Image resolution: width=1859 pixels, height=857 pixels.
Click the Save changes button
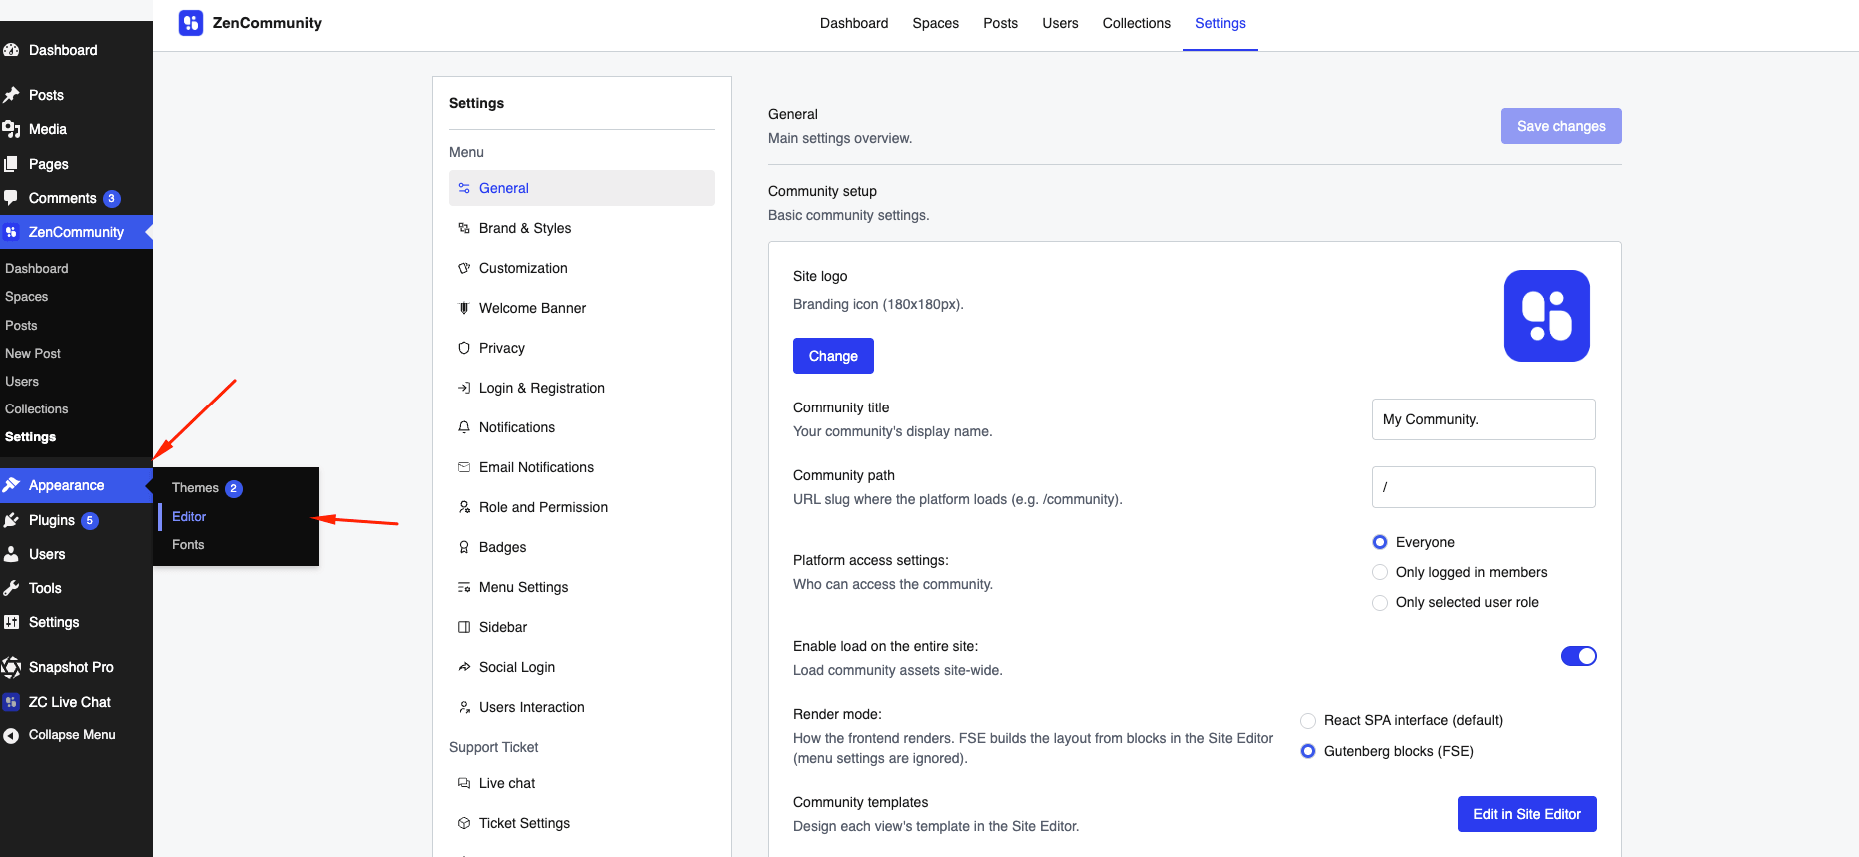click(1561, 126)
